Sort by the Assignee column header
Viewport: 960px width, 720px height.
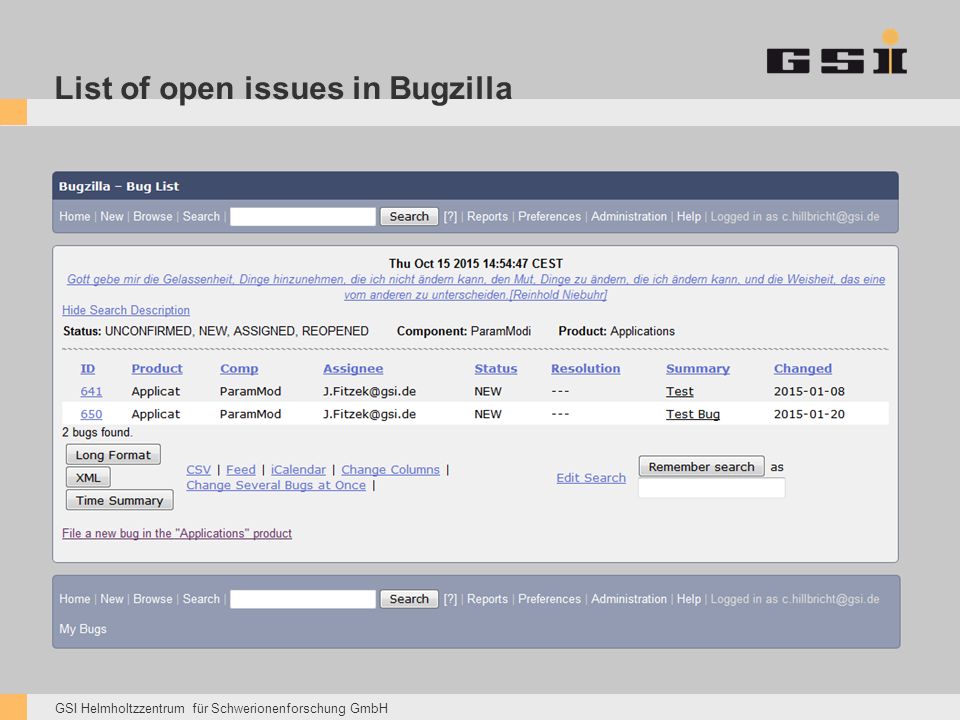pyautogui.click(x=353, y=369)
